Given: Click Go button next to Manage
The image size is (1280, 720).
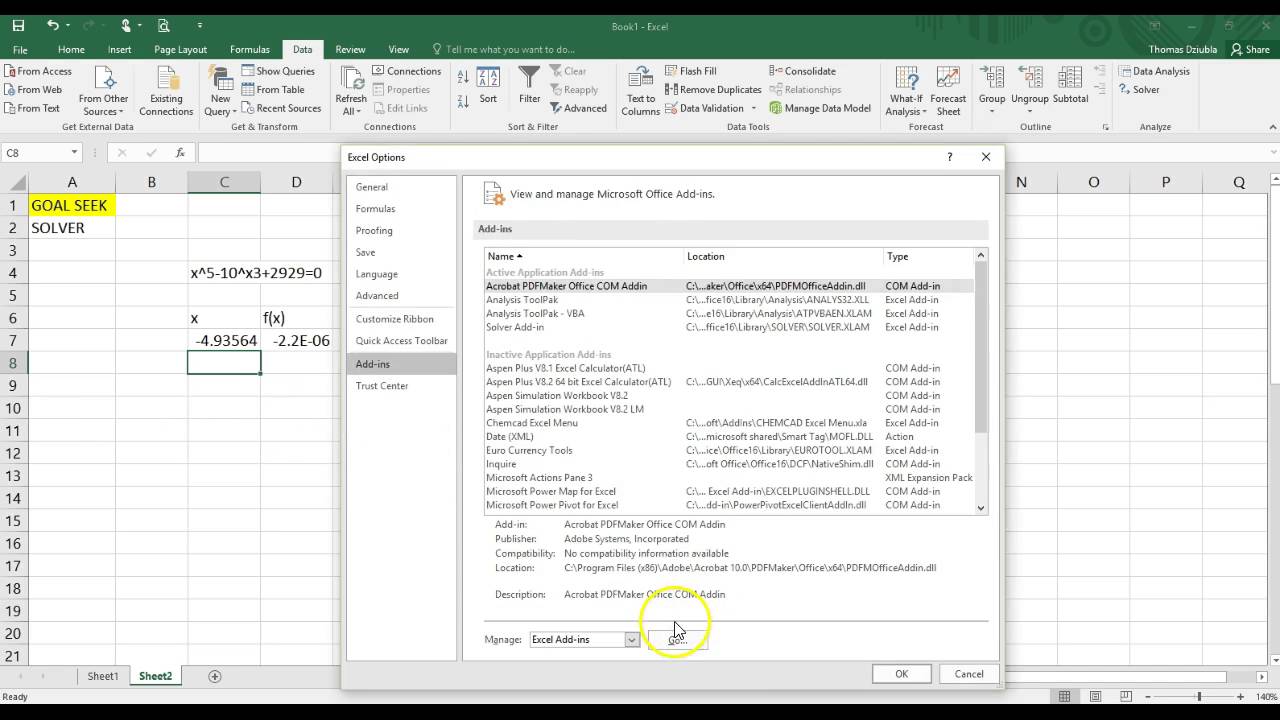Looking at the screenshot, I should point(677,640).
